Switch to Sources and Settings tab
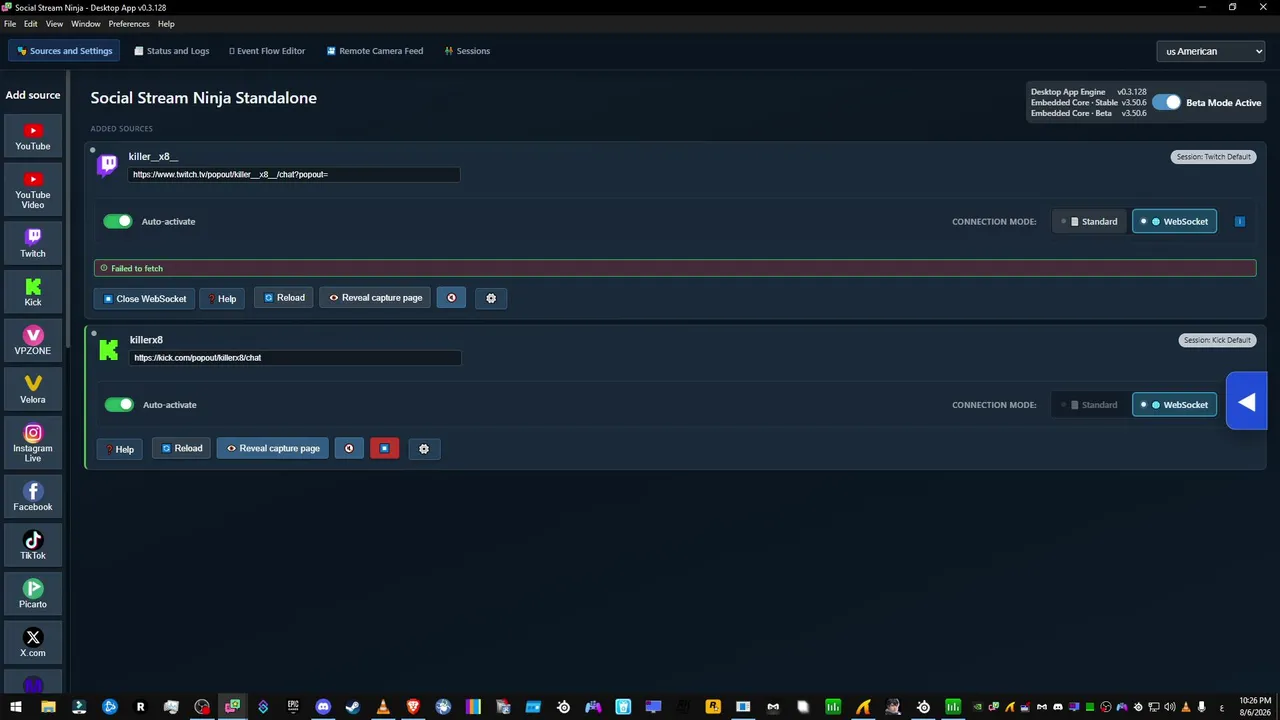This screenshot has width=1280, height=720. tap(64, 51)
